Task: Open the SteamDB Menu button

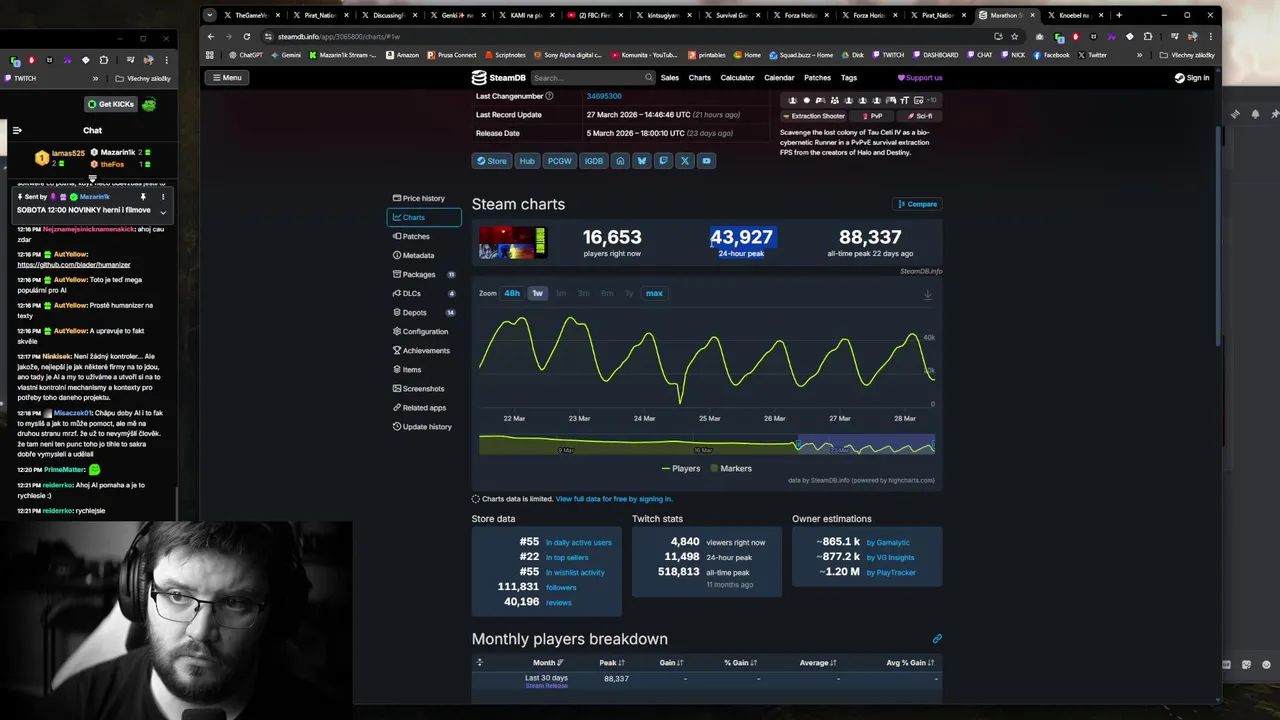Action: pos(226,77)
